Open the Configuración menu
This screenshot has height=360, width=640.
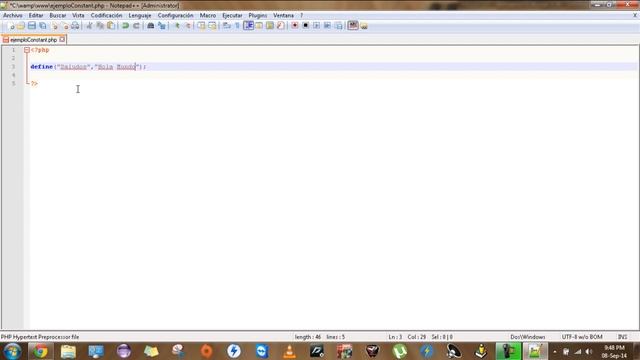point(176,16)
